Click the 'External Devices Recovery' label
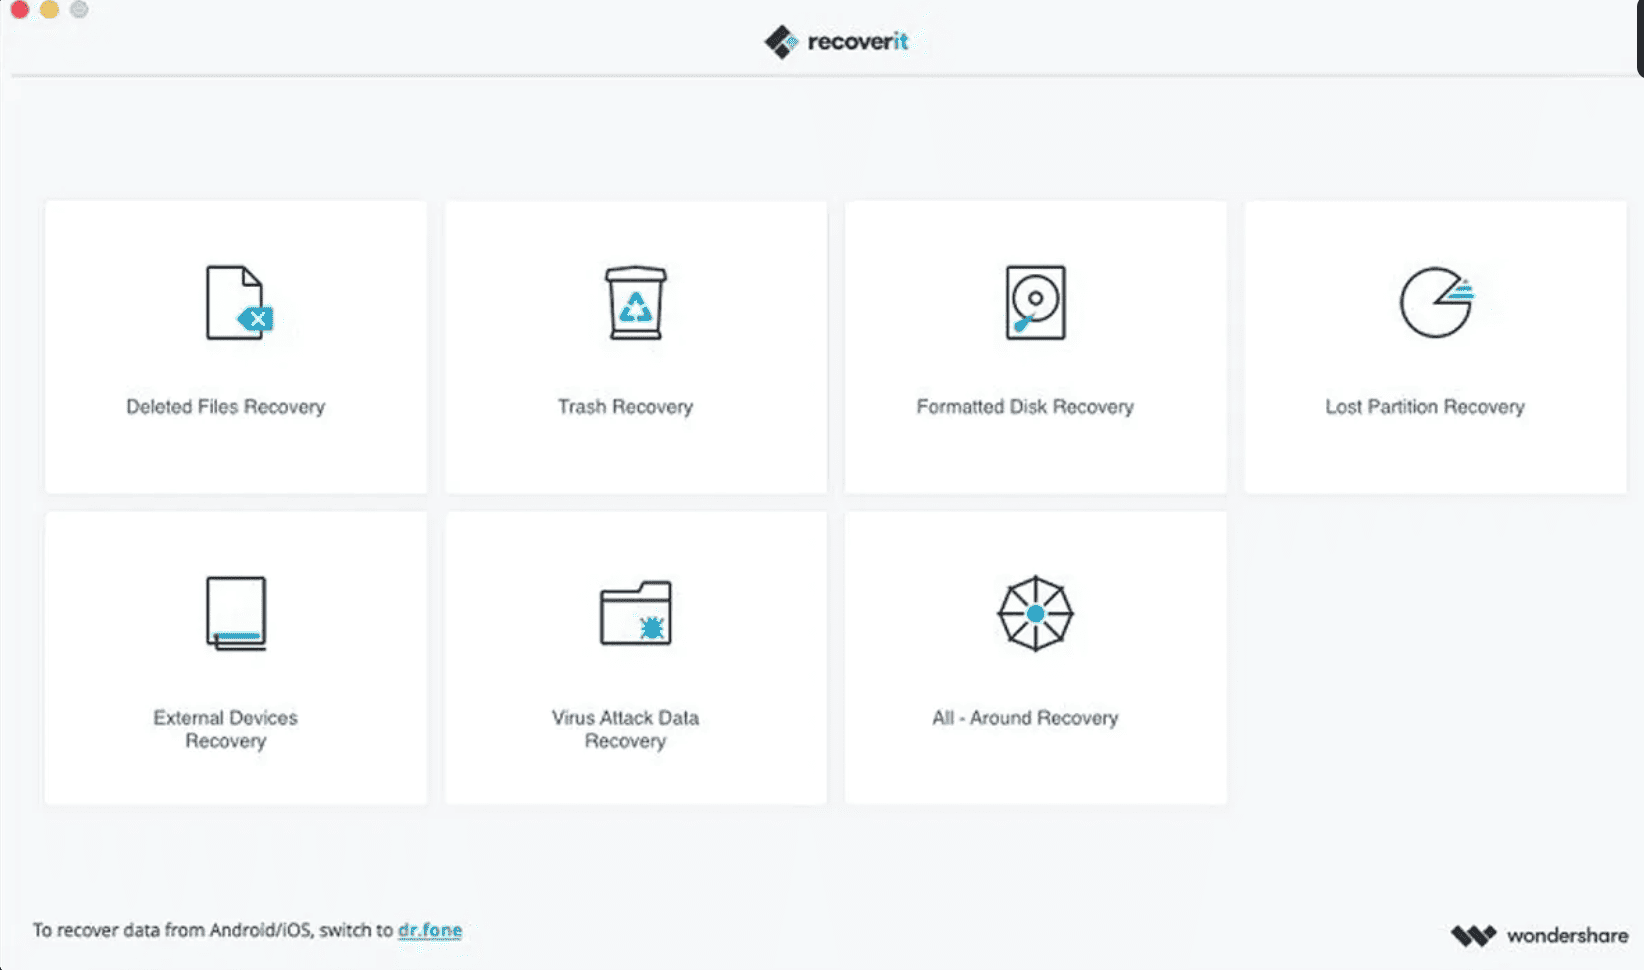The image size is (1644, 970). pyautogui.click(x=226, y=729)
